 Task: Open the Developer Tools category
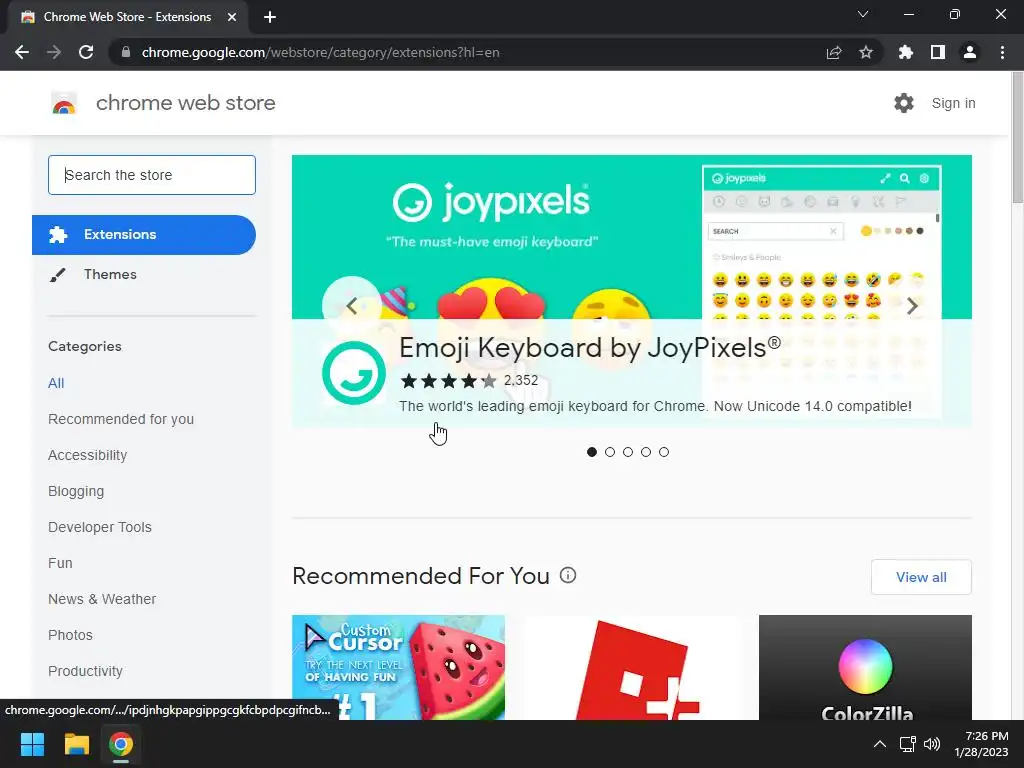100,527
